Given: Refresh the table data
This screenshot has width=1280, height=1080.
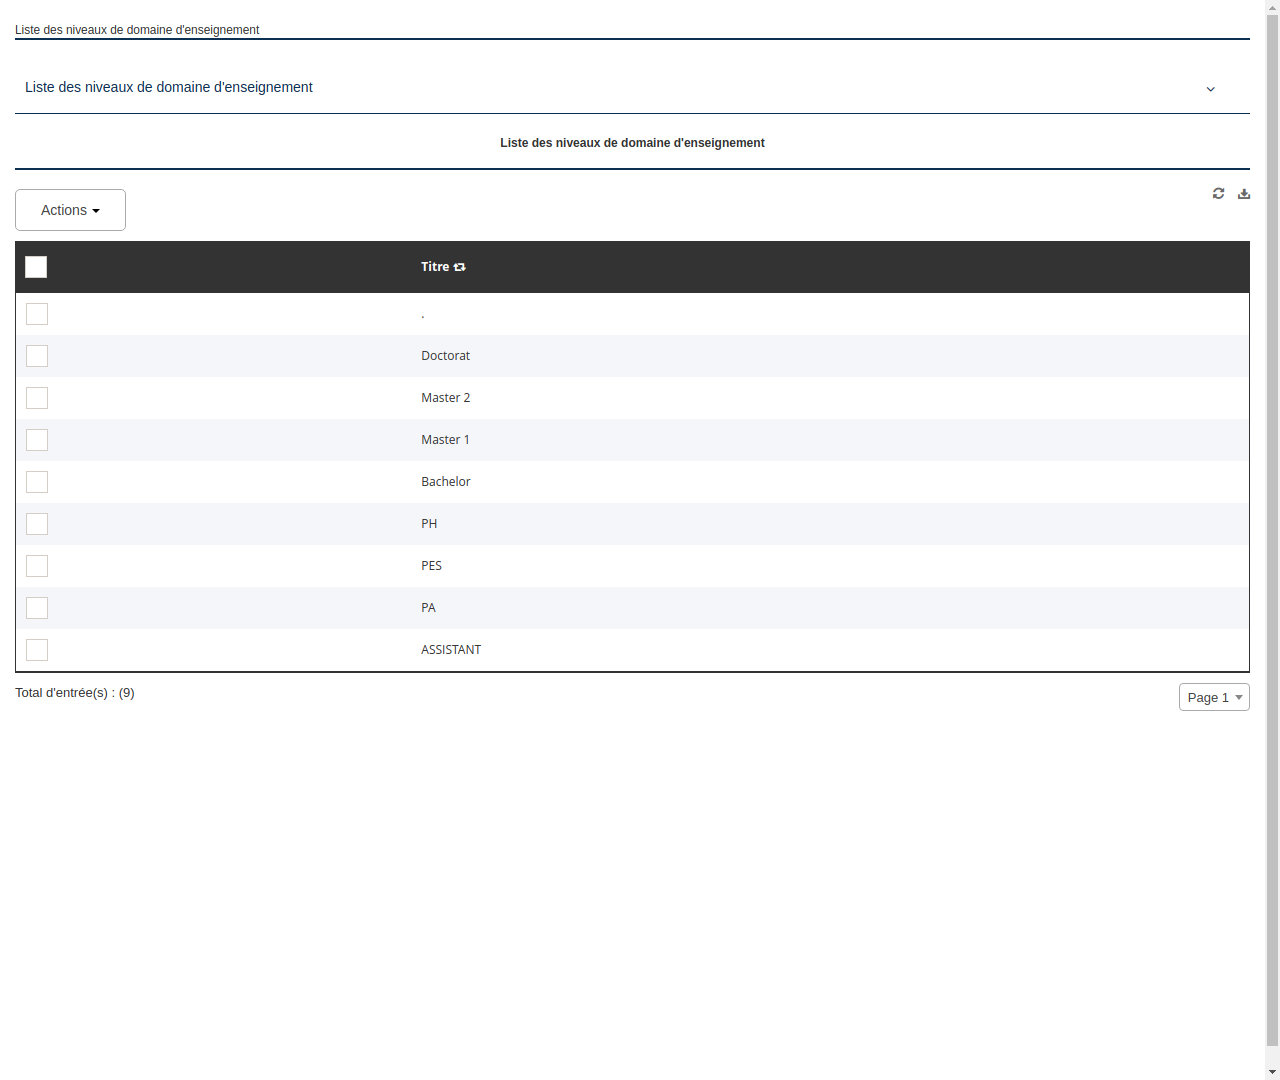Looking at the screenshot, I should [x=1218, y=193].
